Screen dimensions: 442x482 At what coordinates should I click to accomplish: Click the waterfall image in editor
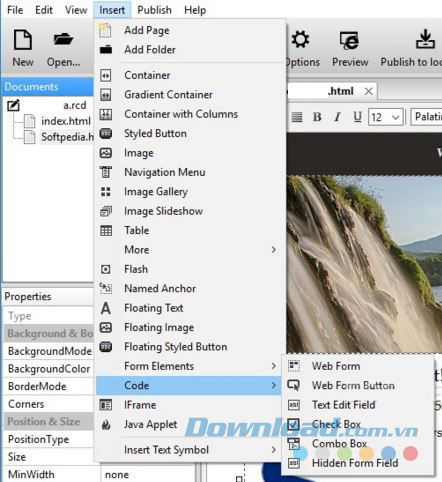(364, 263)
